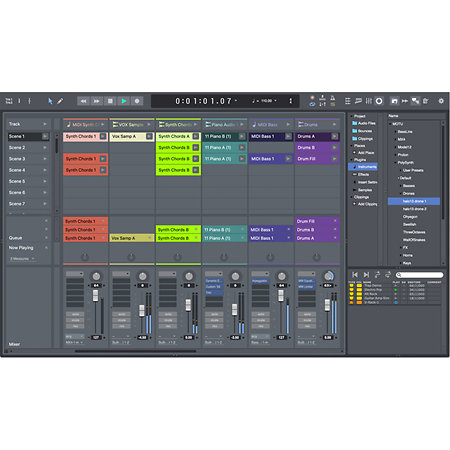This screenshot has width=450, height=450.
Task: Click the metronome icon near tempo
Action: click(332, 98)
